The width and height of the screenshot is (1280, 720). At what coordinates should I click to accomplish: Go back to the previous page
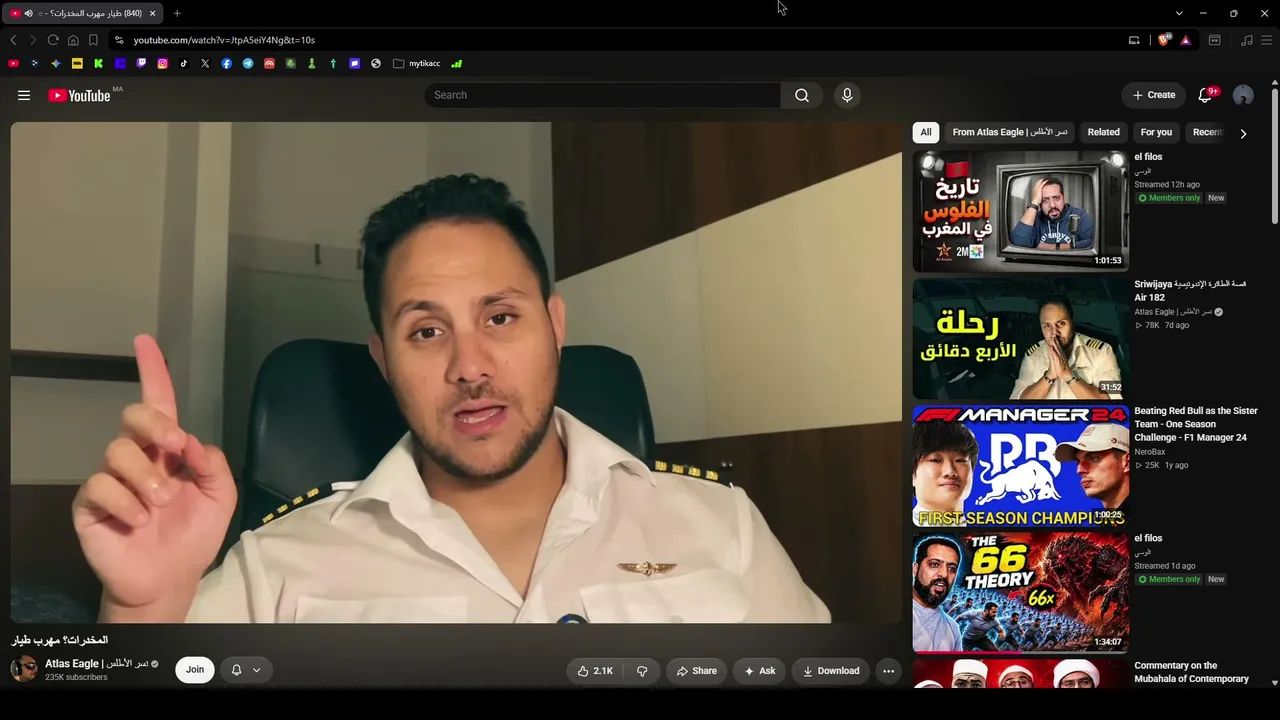click(x=13, y=40)
